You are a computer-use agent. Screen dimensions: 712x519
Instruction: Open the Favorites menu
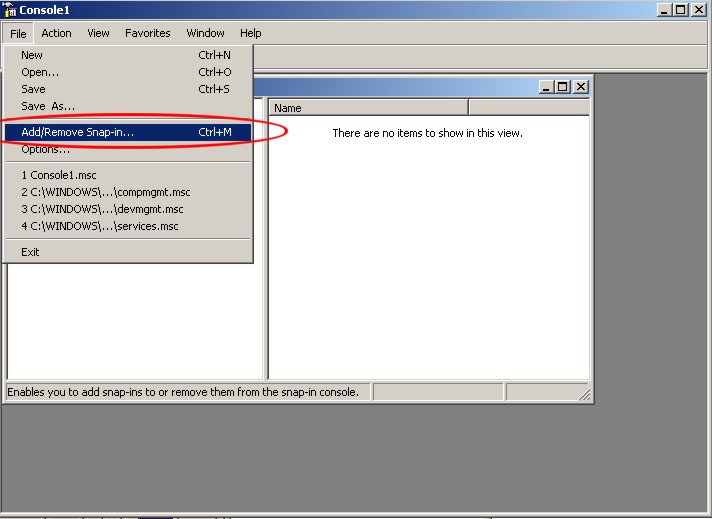(x=147, y=33)
